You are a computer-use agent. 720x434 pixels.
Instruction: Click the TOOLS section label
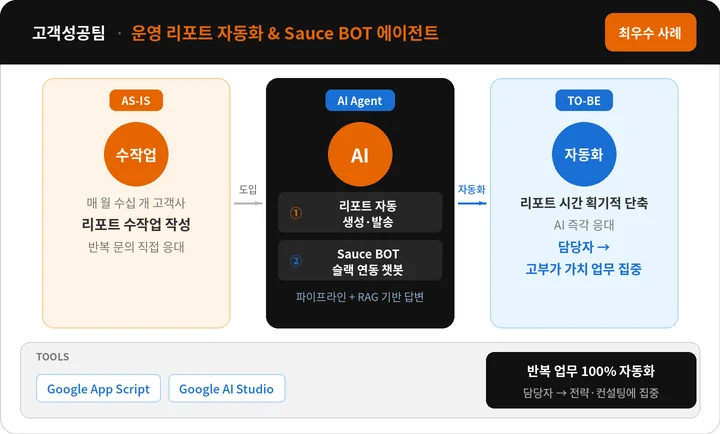click(53, 356)
